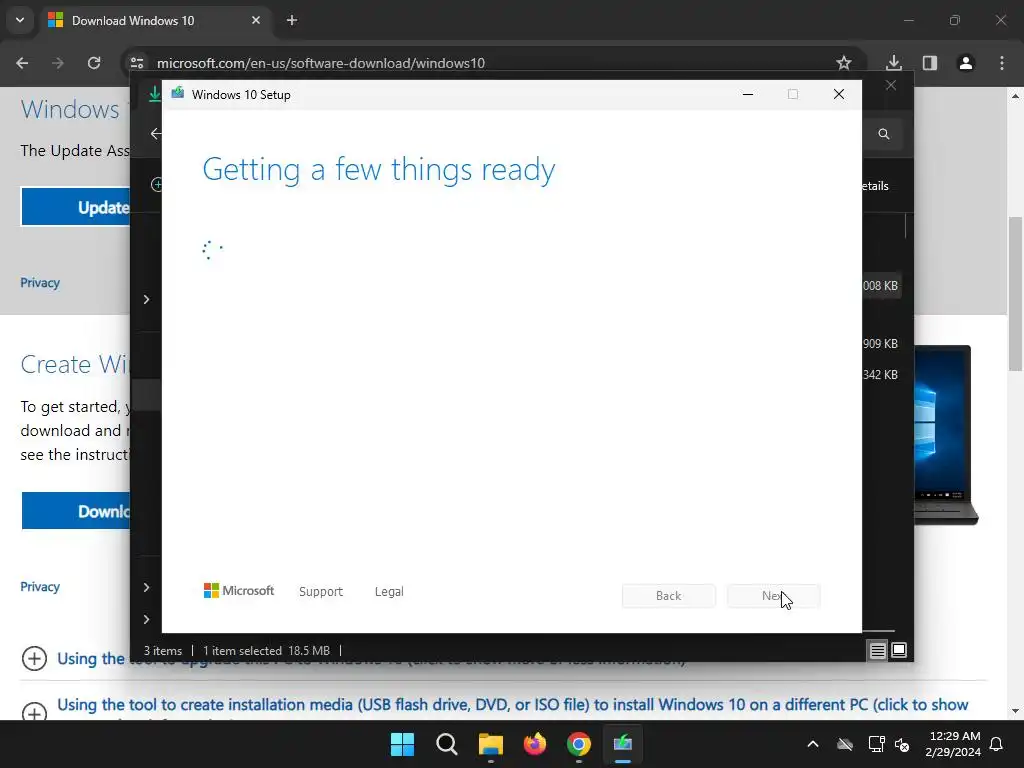Click File Explorer back arrow

pos(155,134)
